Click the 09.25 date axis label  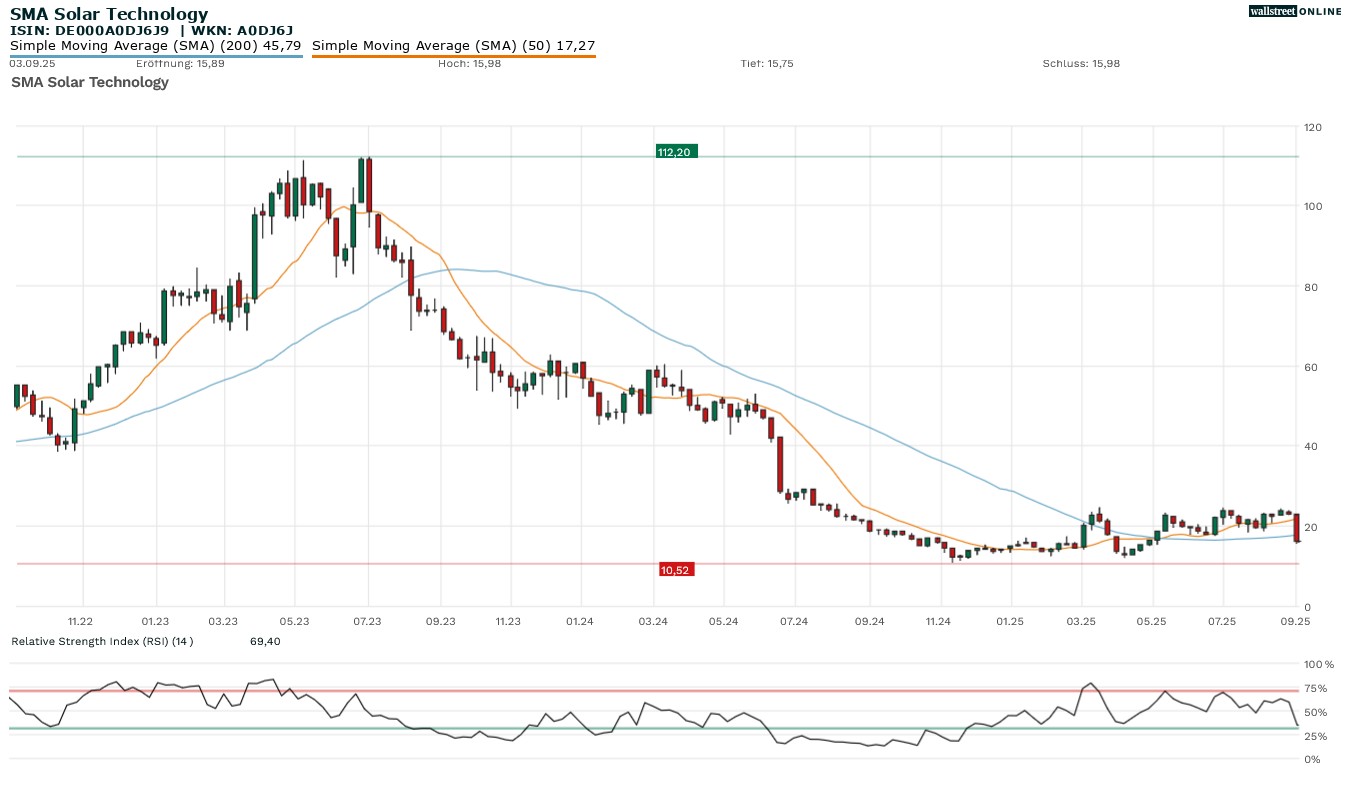point(1296,622)
